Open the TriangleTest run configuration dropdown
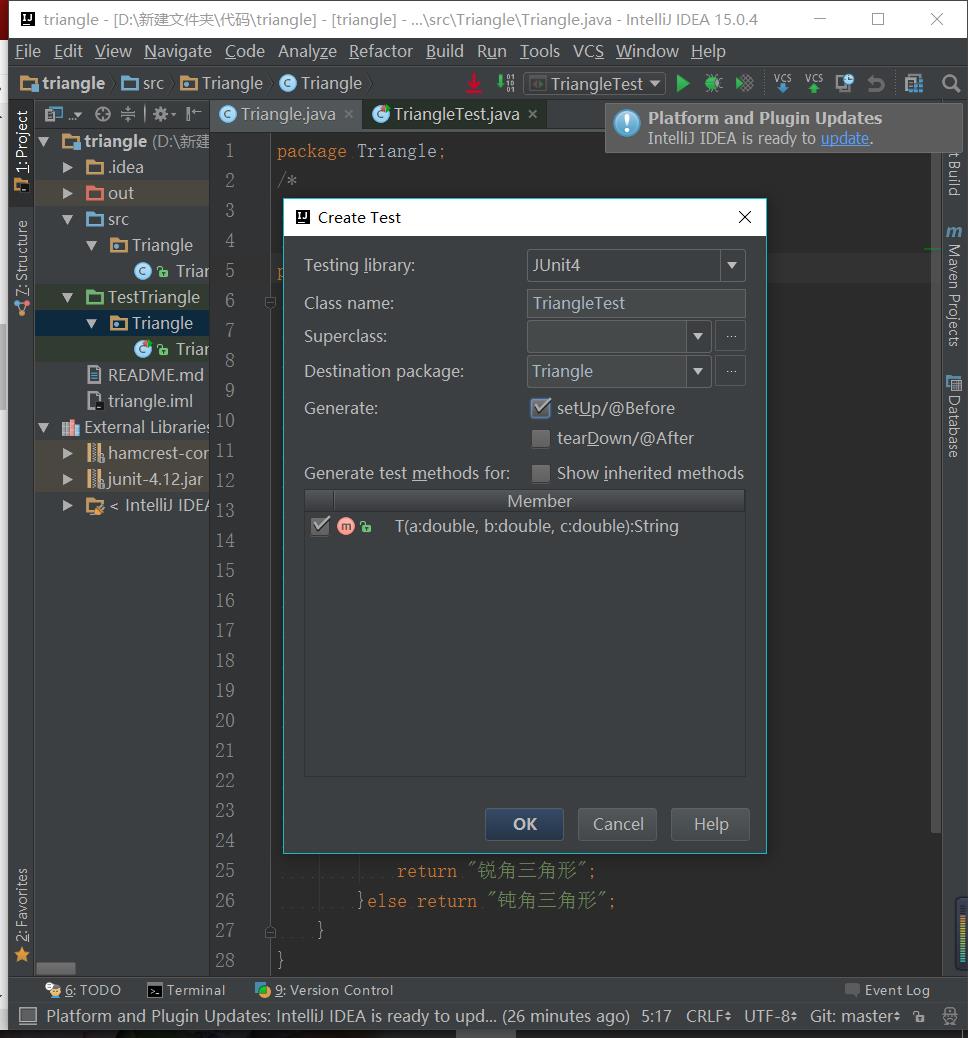 coord(595,84)
